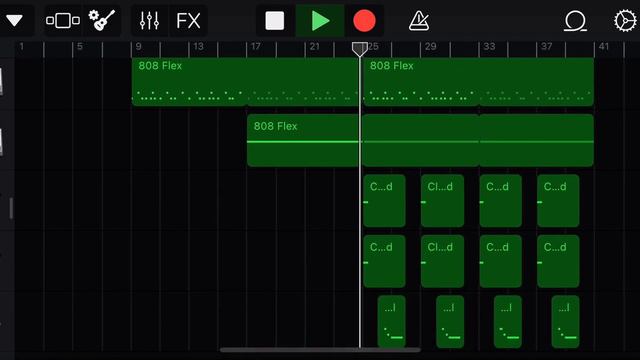Open the loop browser icon
Image resolution: width=640 pixels, height=360 pixels.
click(575, 21)
